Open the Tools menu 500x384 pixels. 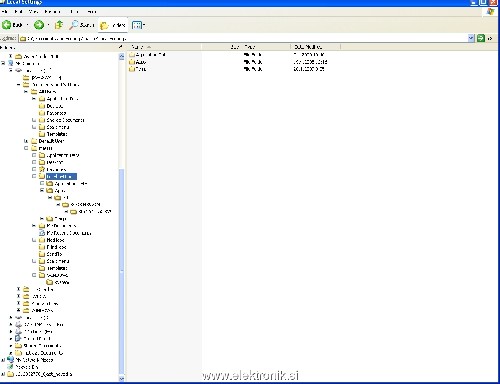[x=74, y=12]
